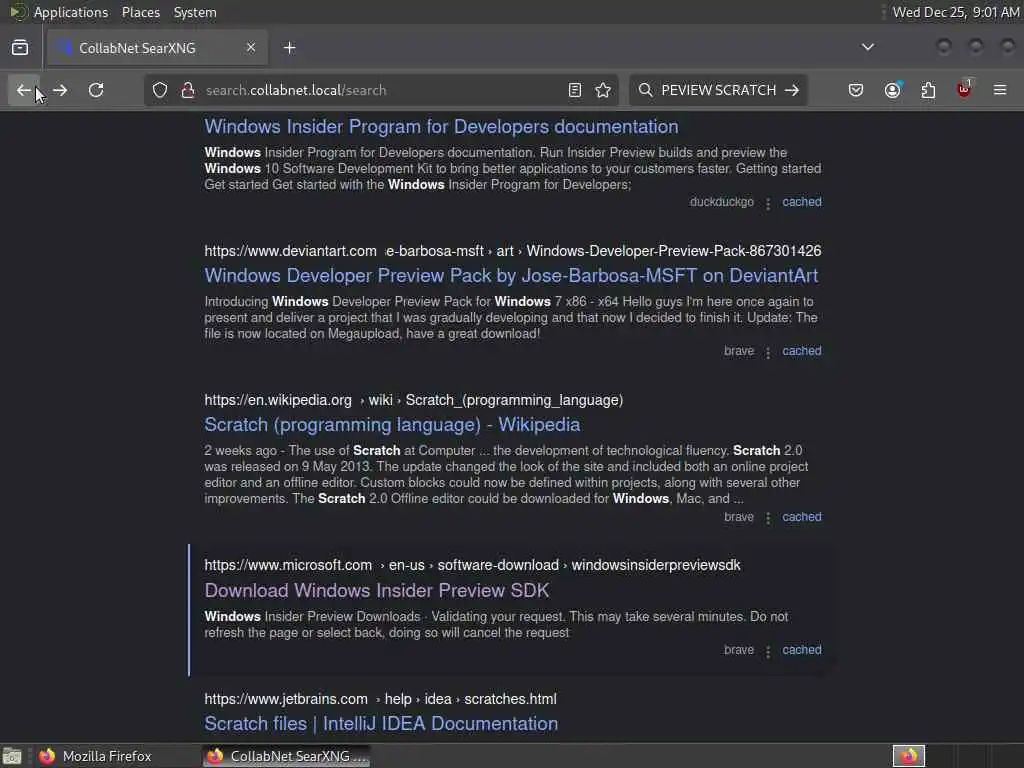The width and height of the screenshot is (1024, 768).
Task: Click the search bar magnifier icon
Action: pyautogui.click(x=645, y=90)
